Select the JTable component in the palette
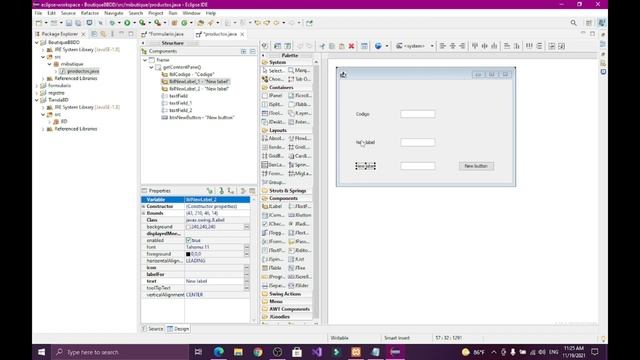Viewport: 640px width, 360px height. tap(273, 268)
